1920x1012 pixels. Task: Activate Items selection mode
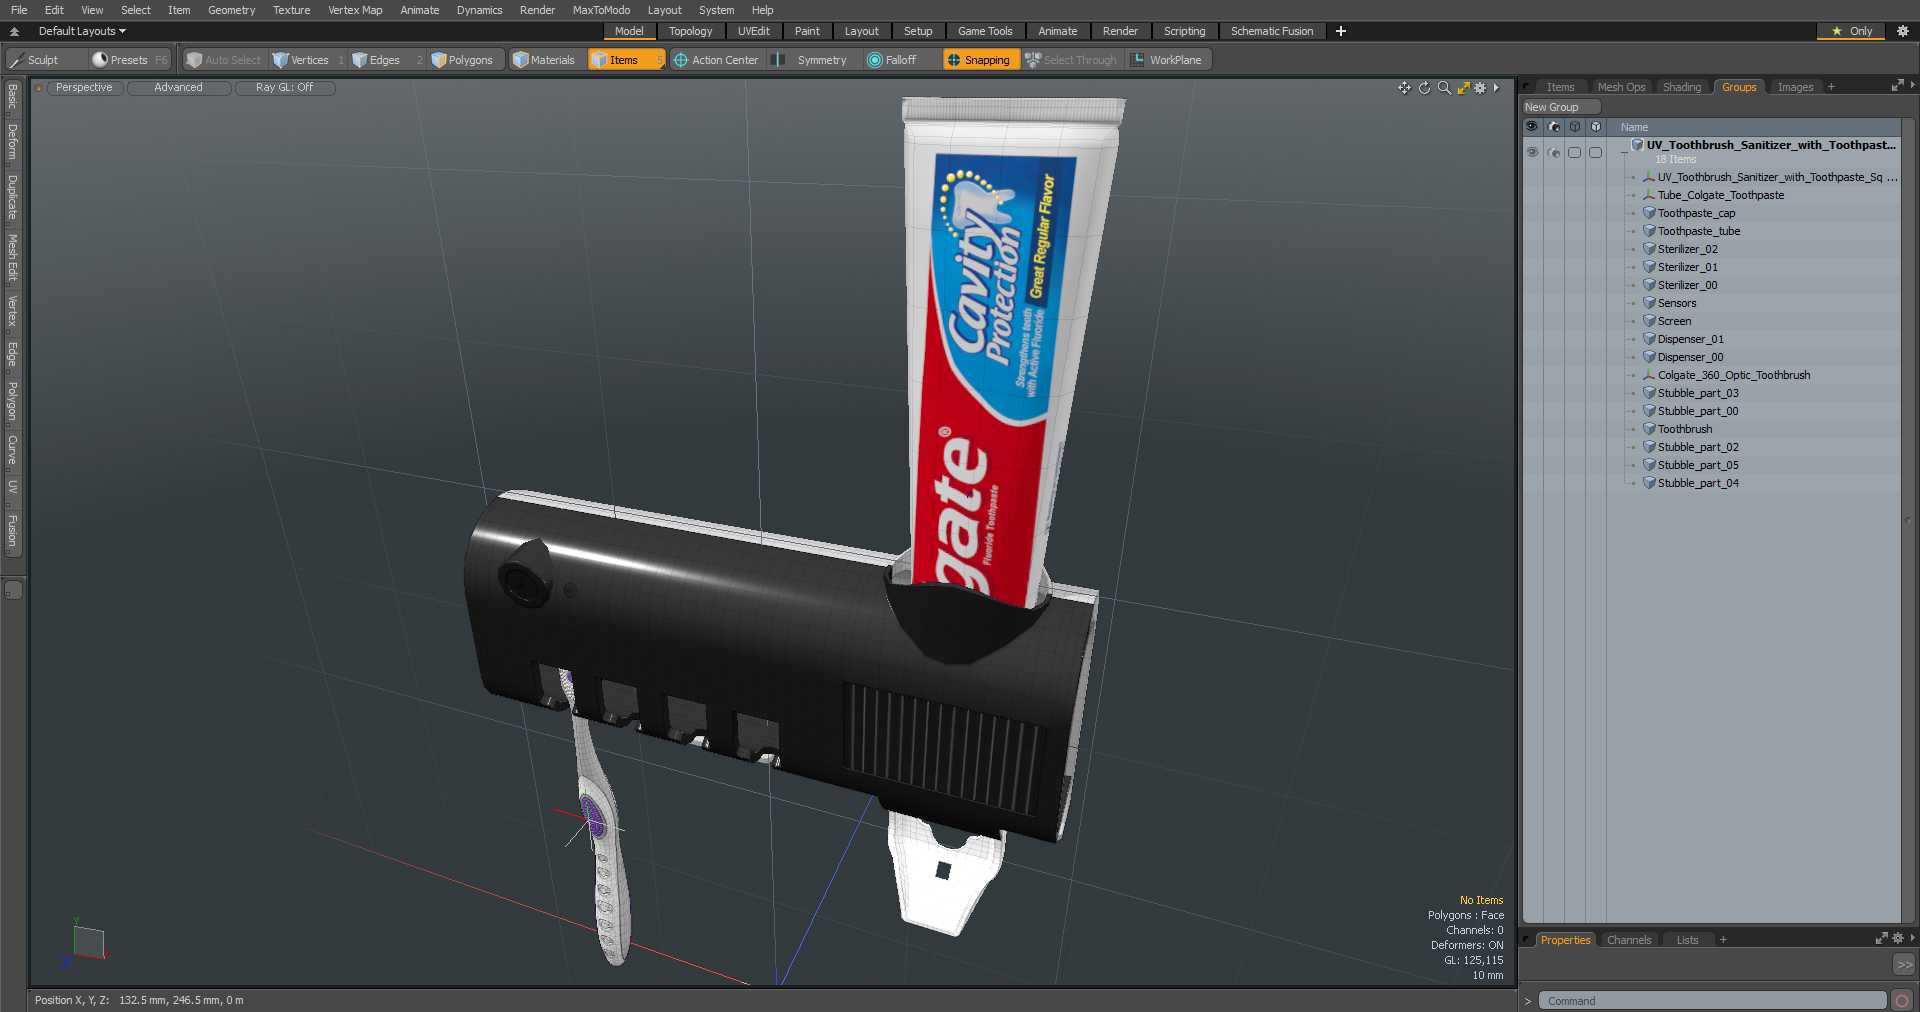pyautogui.click(x=624, y=60)
